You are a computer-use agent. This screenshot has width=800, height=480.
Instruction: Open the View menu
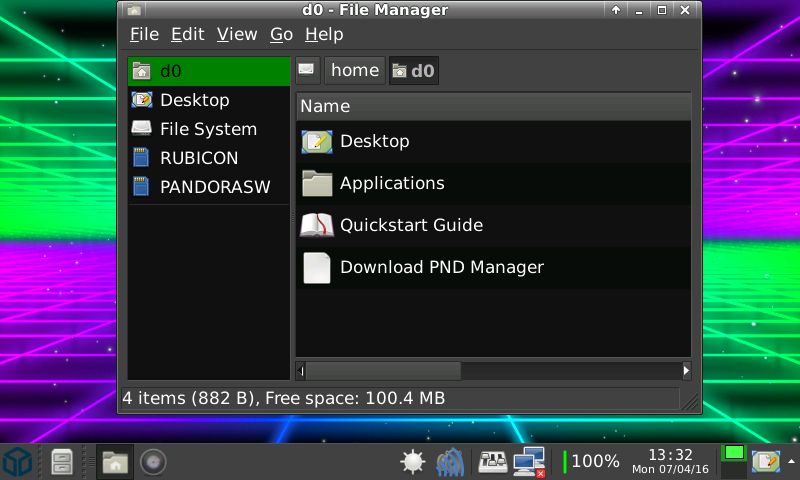[237, 34]
